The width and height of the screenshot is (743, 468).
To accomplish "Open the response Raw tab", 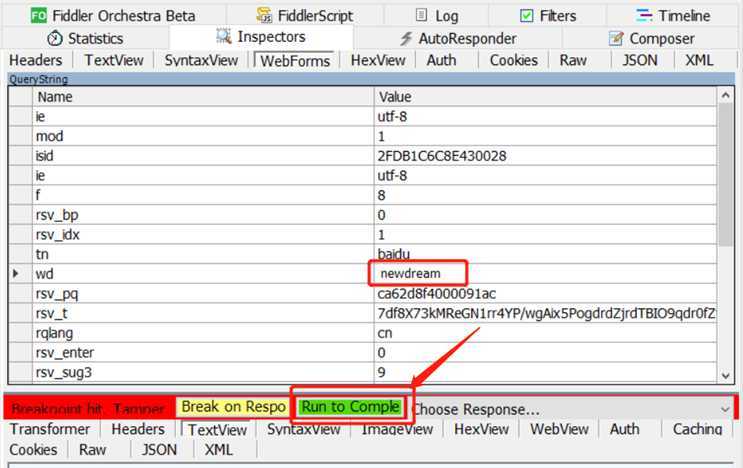I will pyautogui.click(x=92, y=450).
